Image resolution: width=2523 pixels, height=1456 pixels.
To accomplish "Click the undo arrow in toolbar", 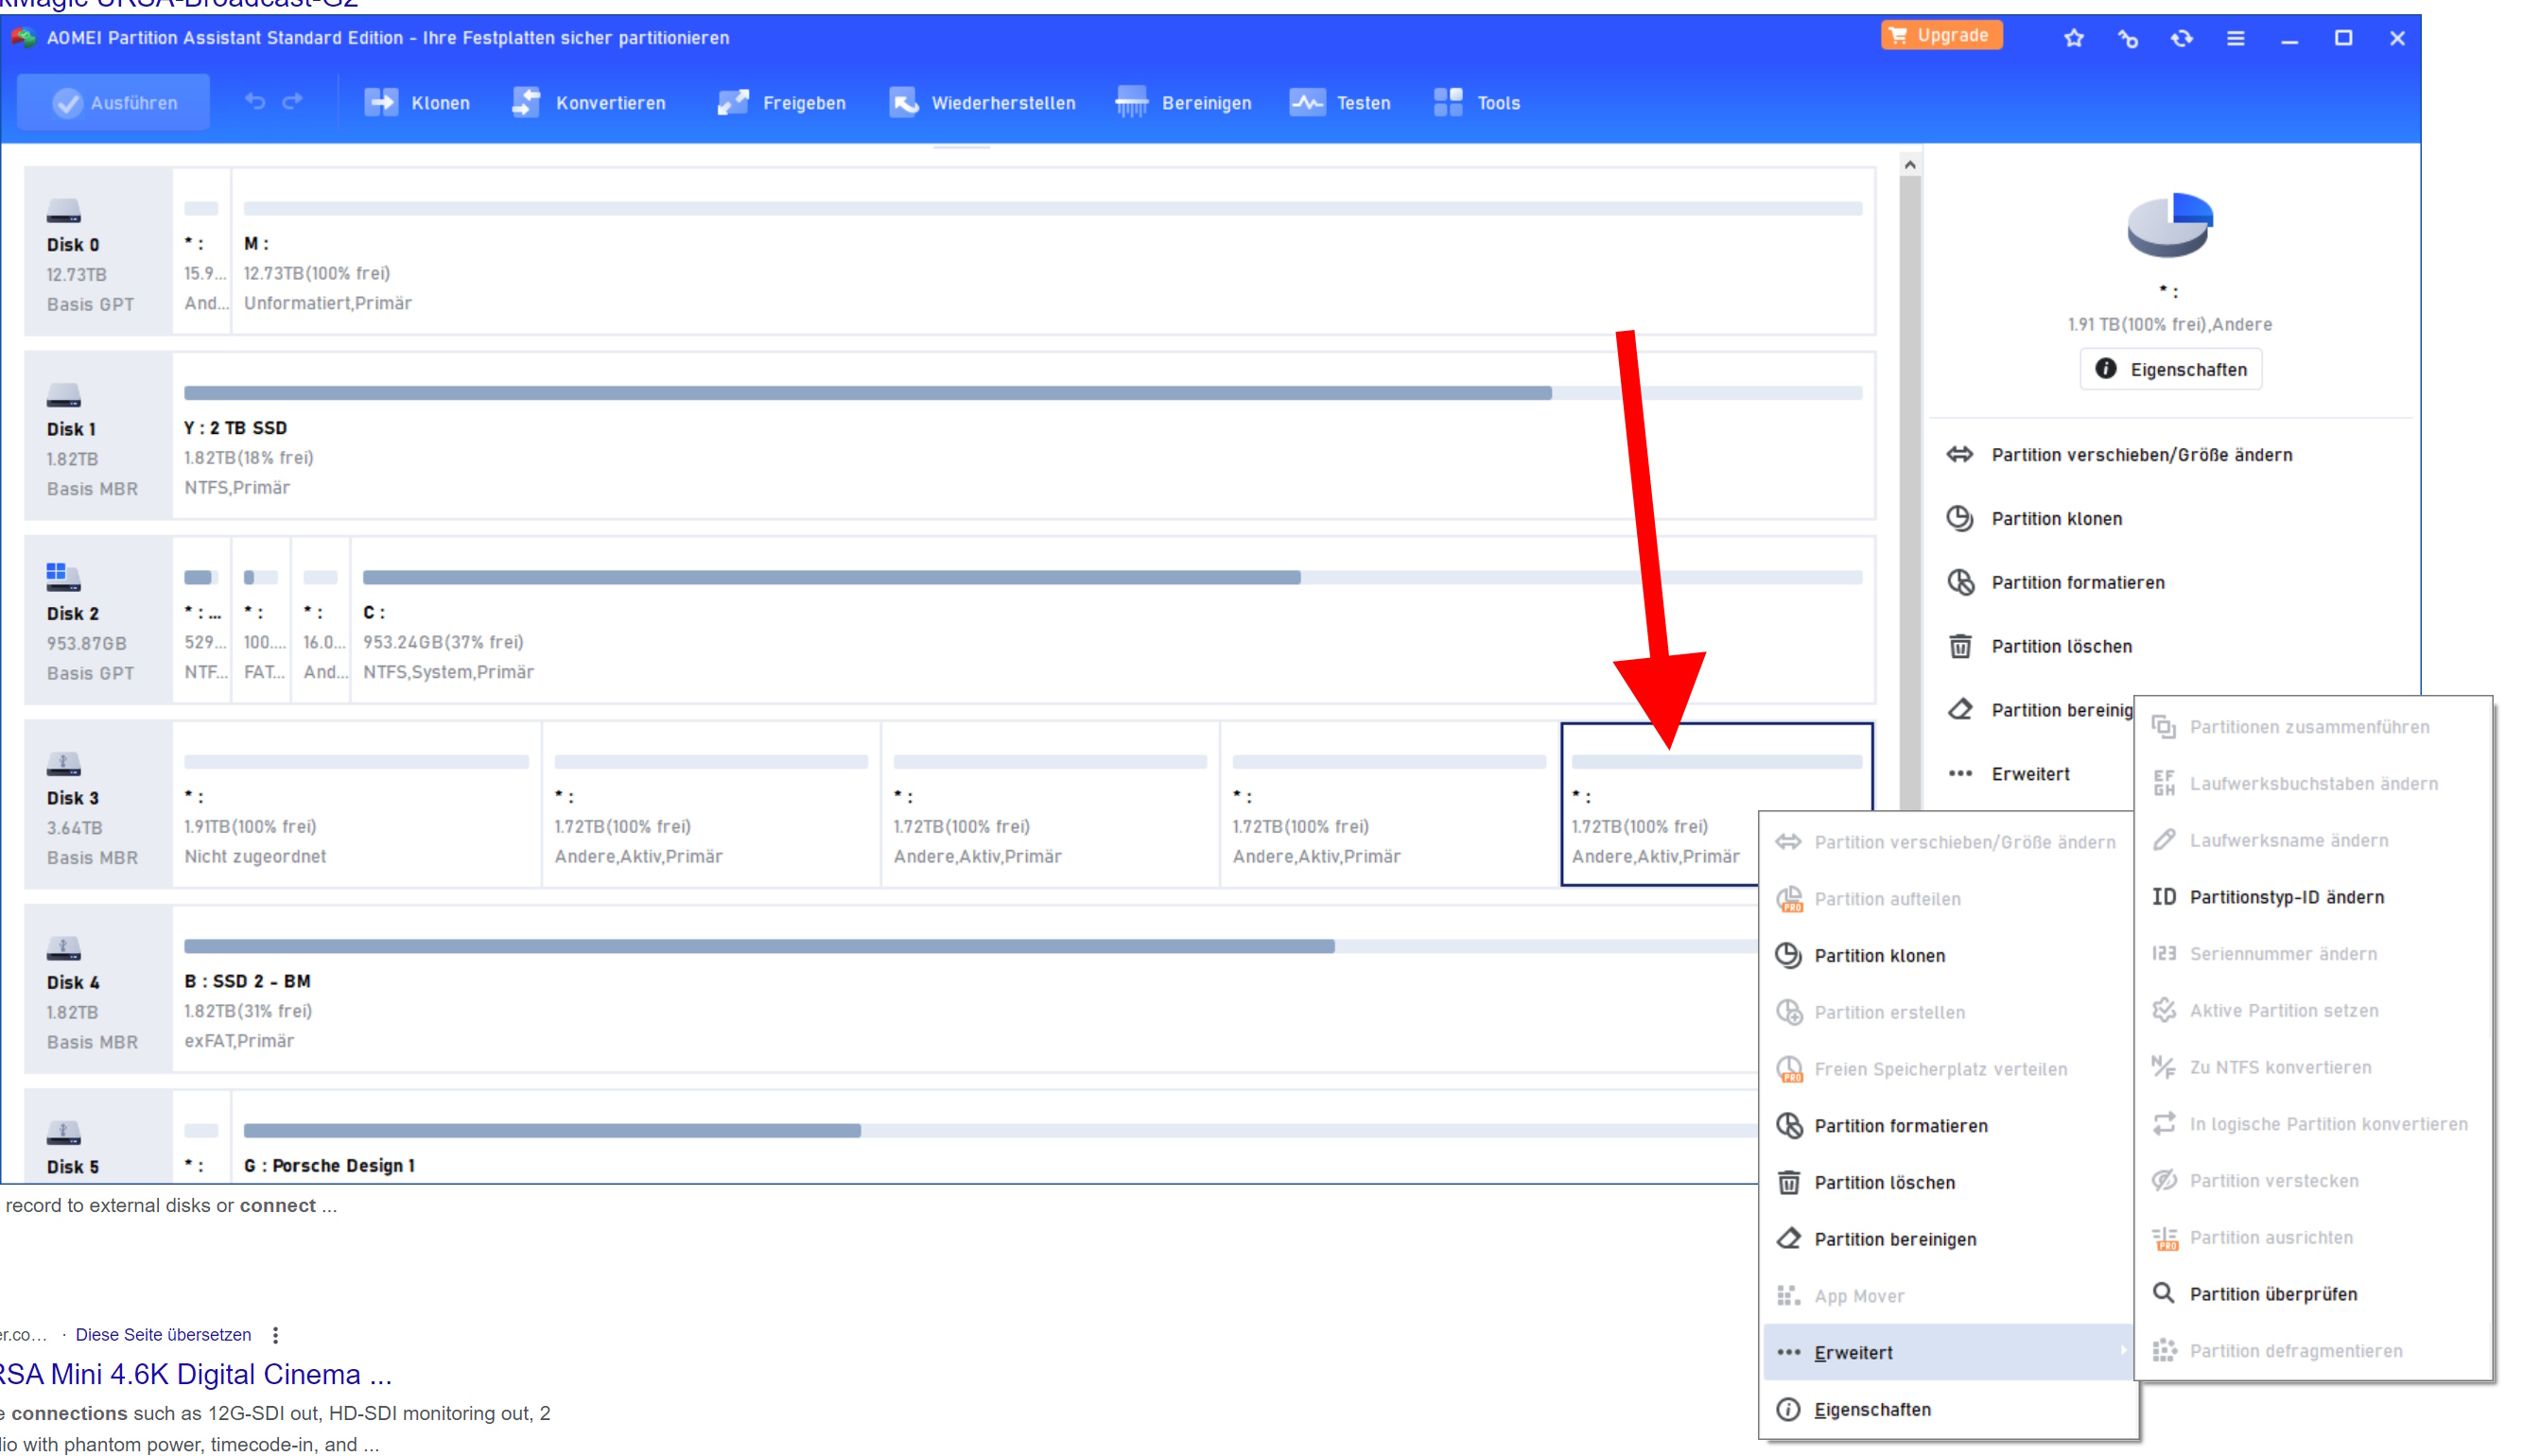I will pos(255,102).
